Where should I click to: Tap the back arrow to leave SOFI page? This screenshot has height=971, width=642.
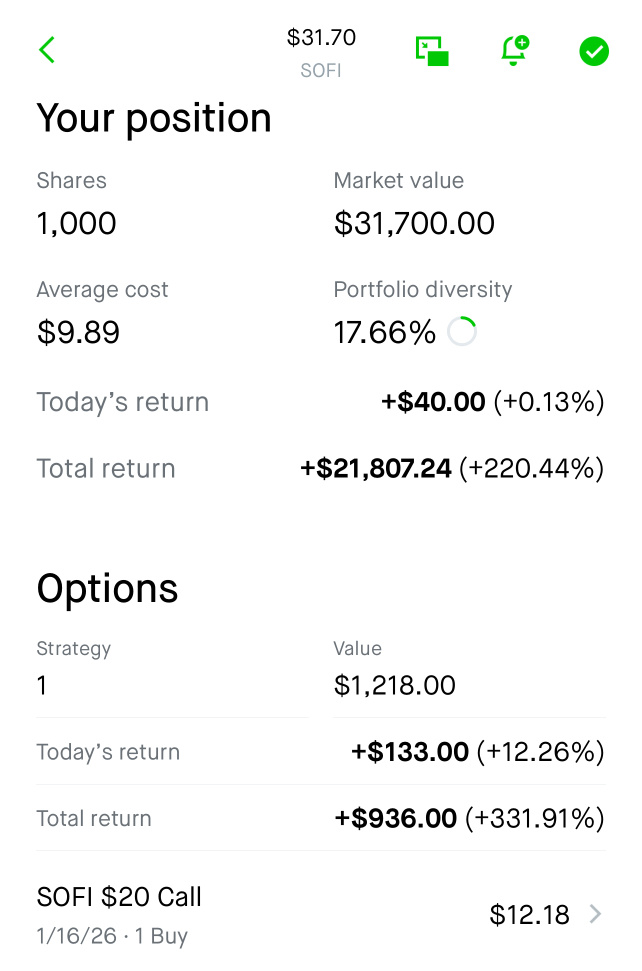coord(46,50)
